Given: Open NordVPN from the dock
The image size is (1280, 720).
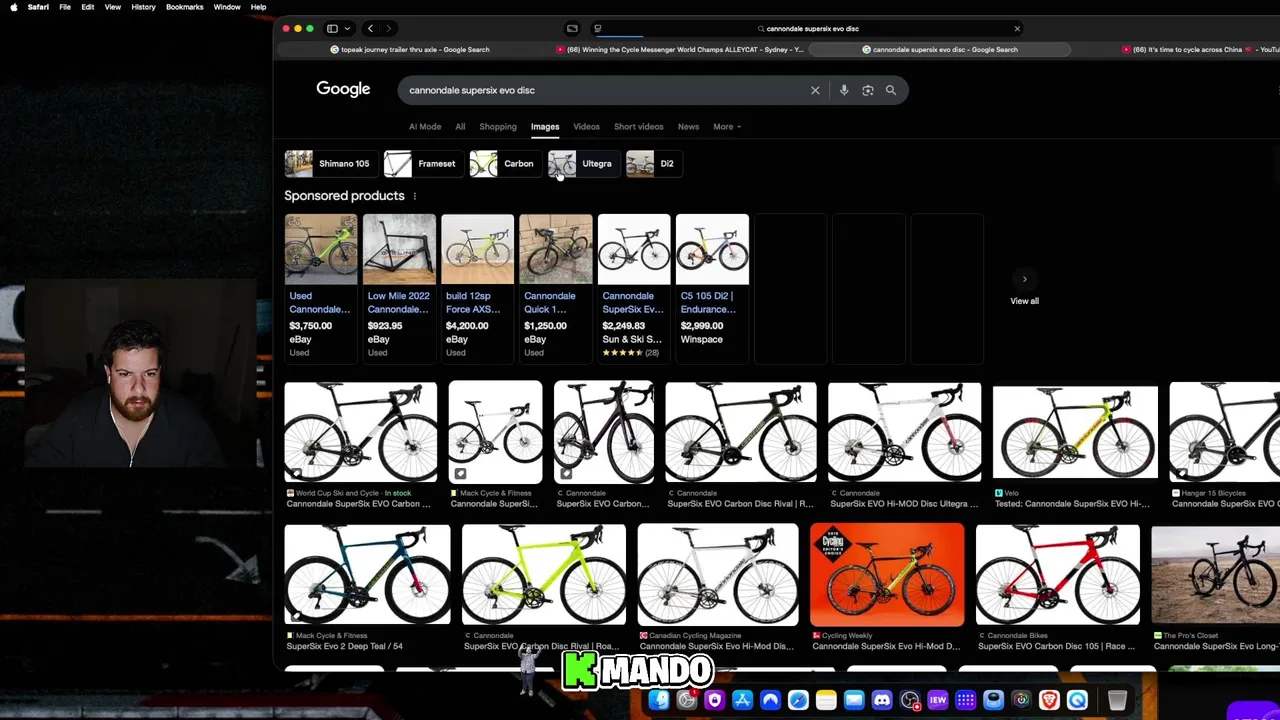Looking at the screenshot, I should coord(770,700).
